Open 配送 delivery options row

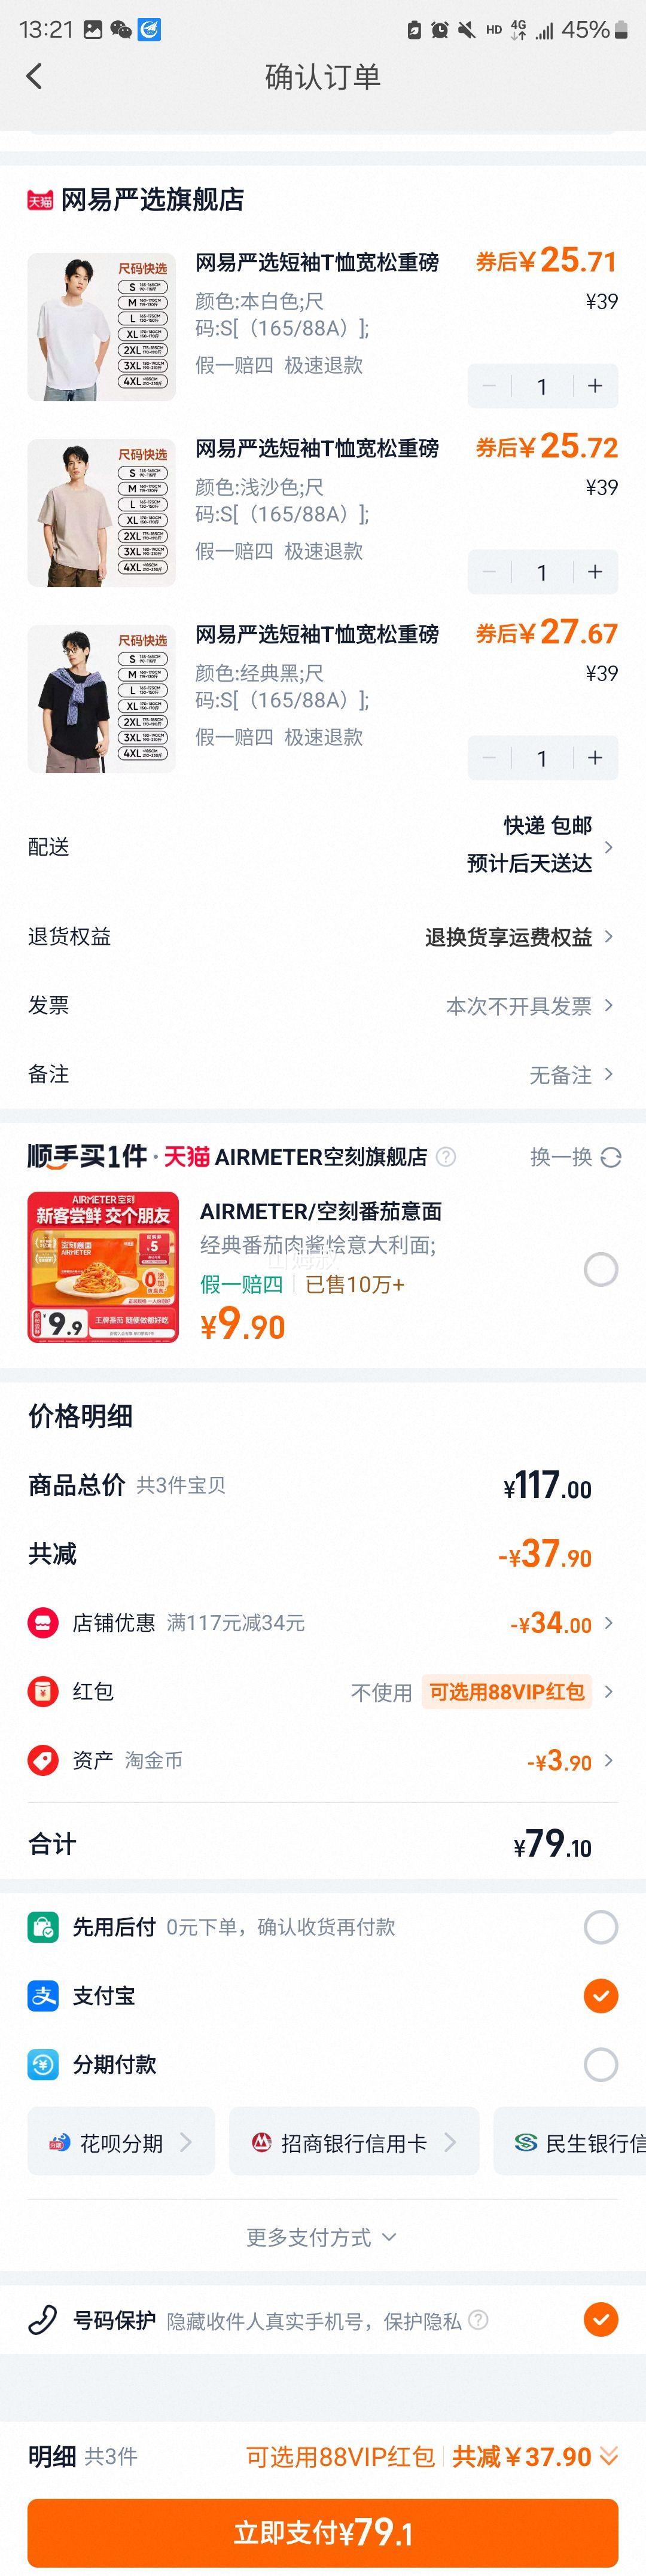[x=323, y=847]
